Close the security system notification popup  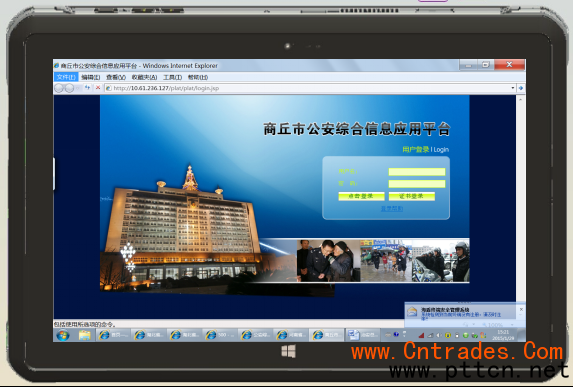(521, 309)
